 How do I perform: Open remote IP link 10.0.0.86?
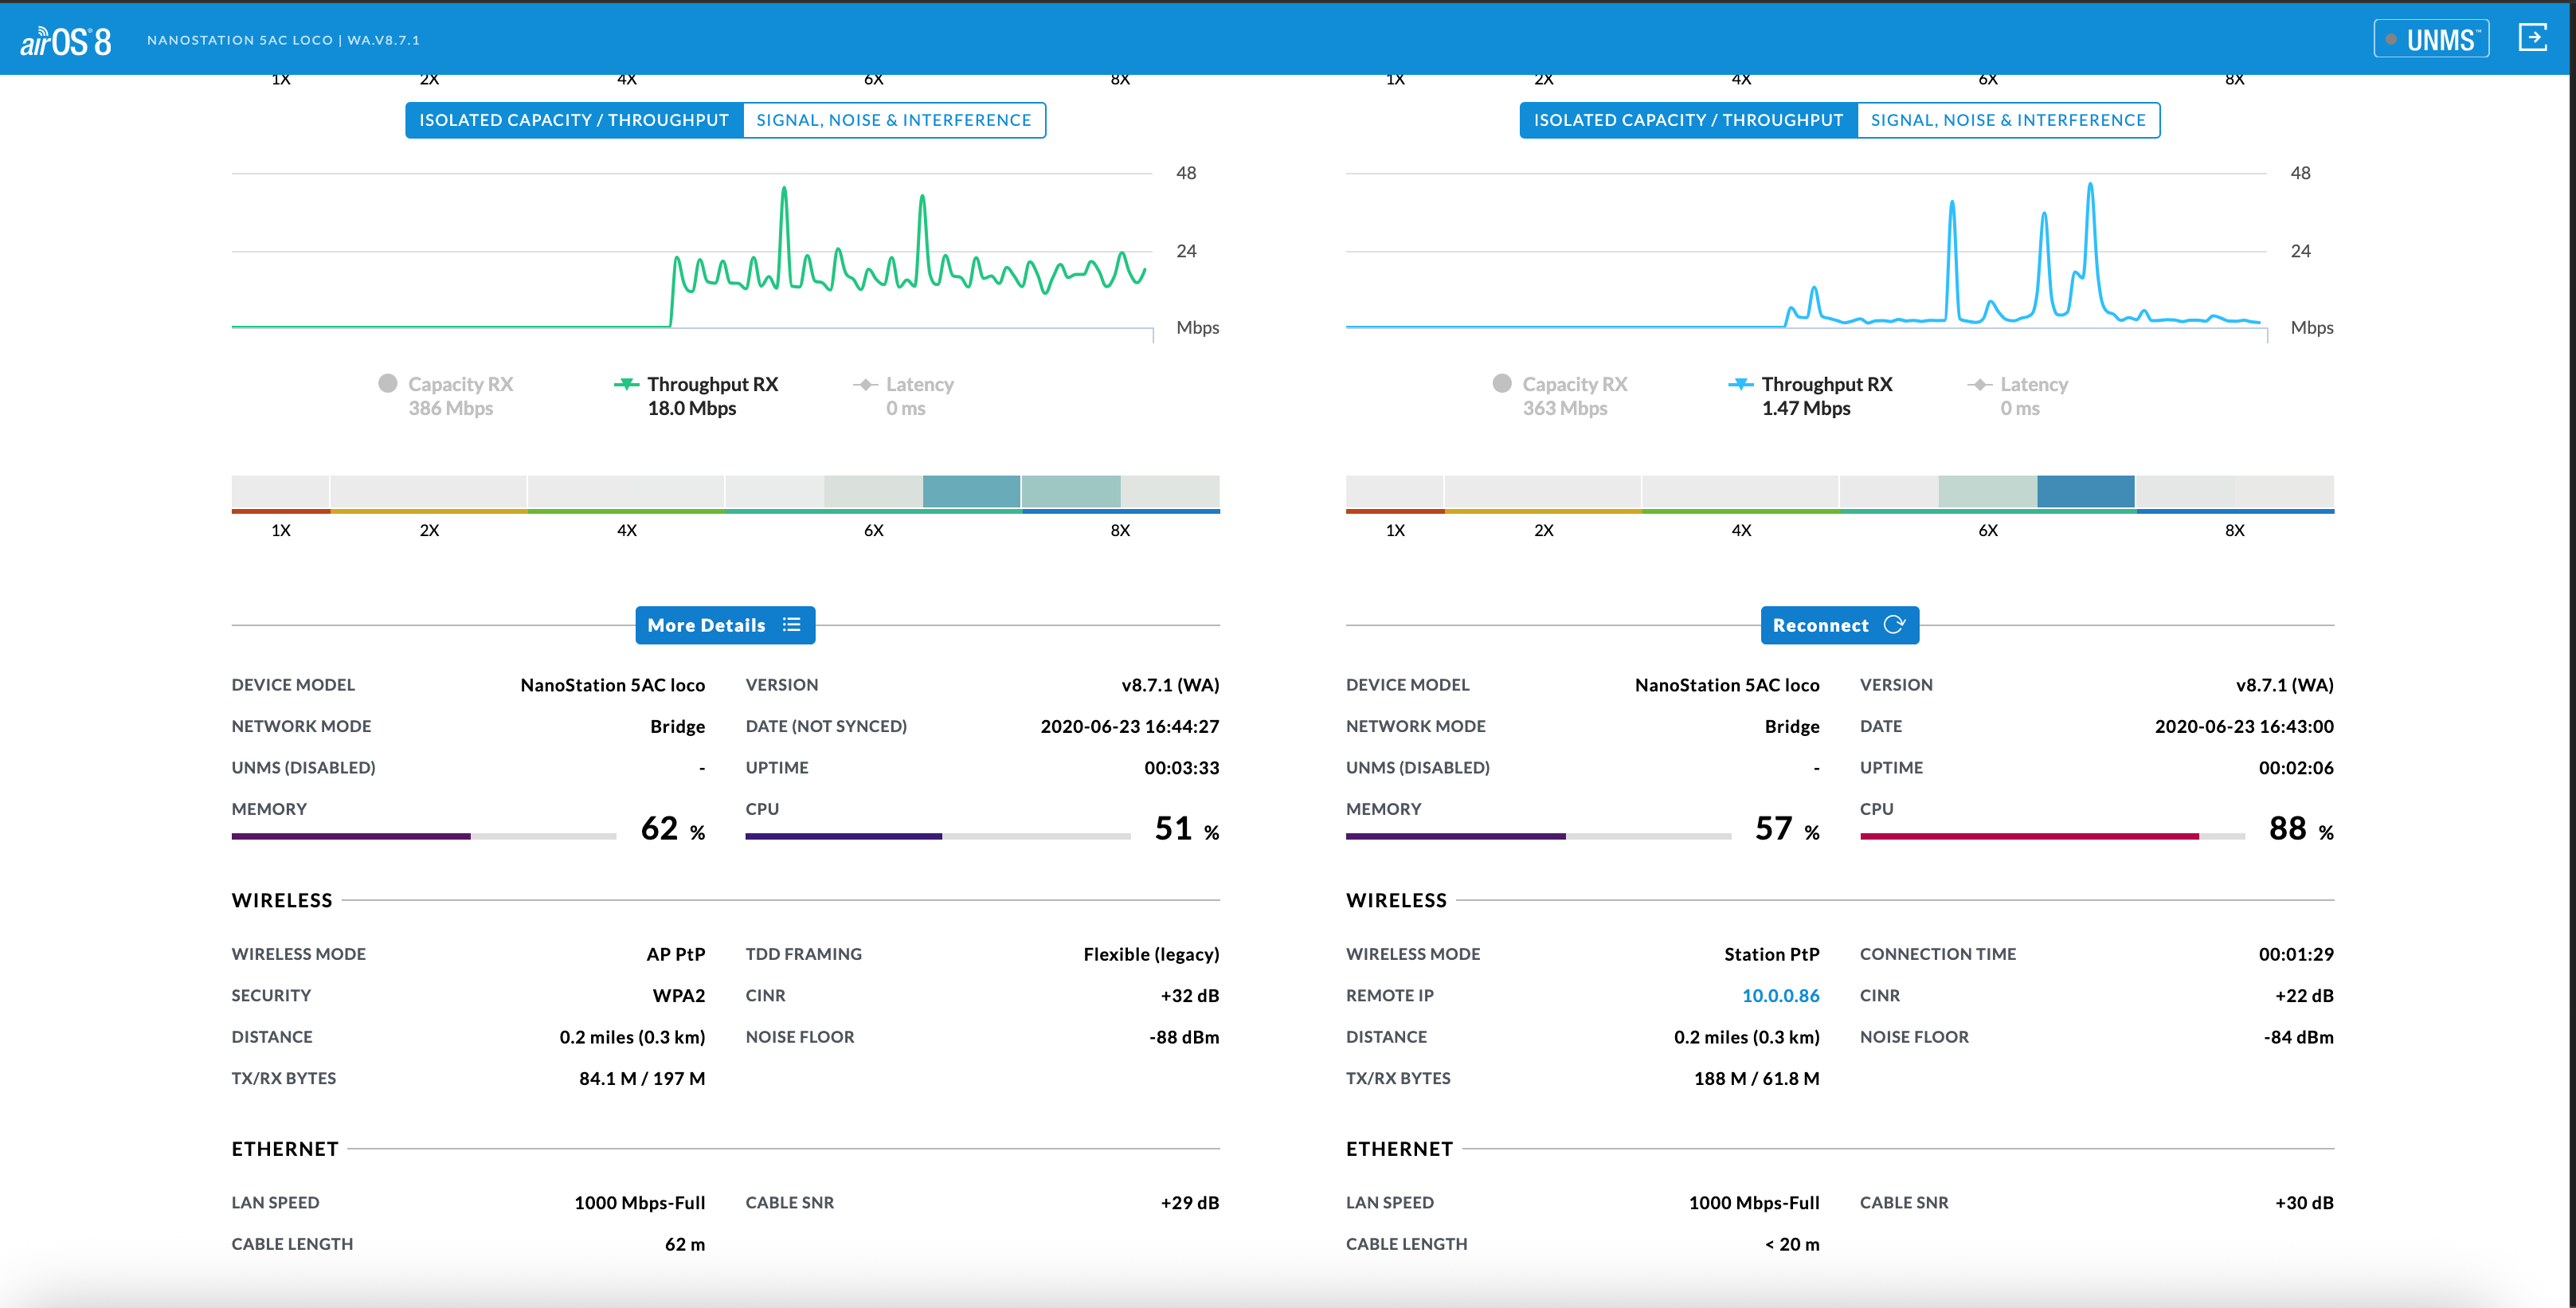[x=1780, y=995]
